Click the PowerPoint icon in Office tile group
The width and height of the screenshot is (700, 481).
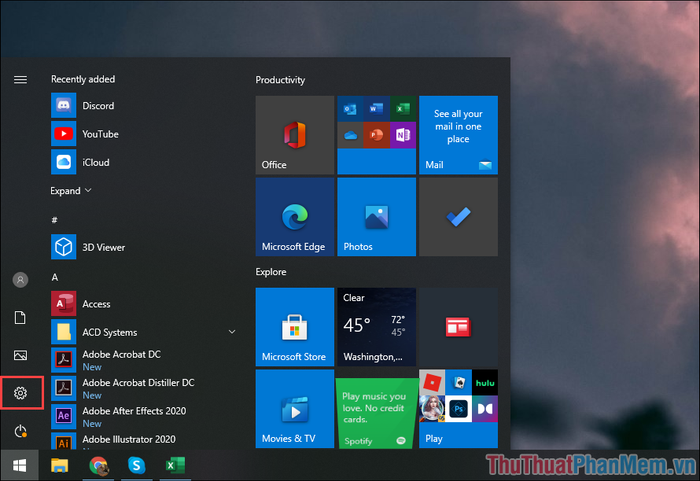[376, 135]
